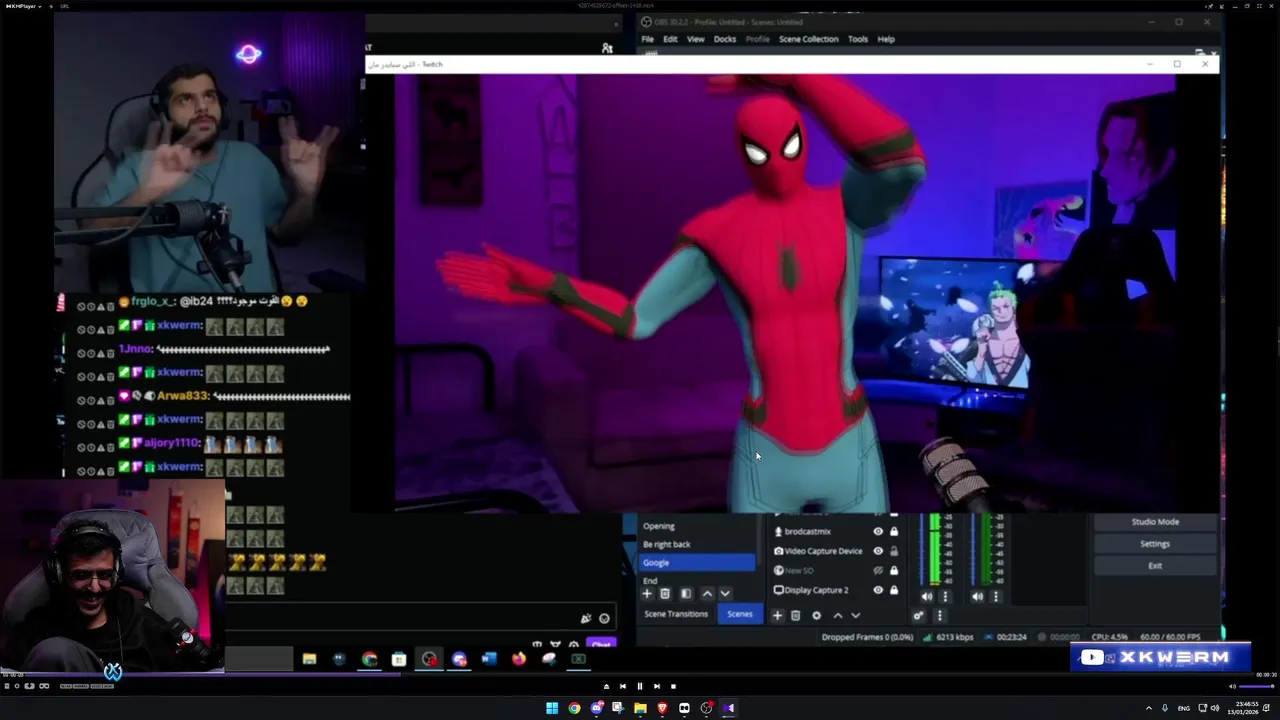Toggle visibility of Display Capture 2 source

coord(878,590)
